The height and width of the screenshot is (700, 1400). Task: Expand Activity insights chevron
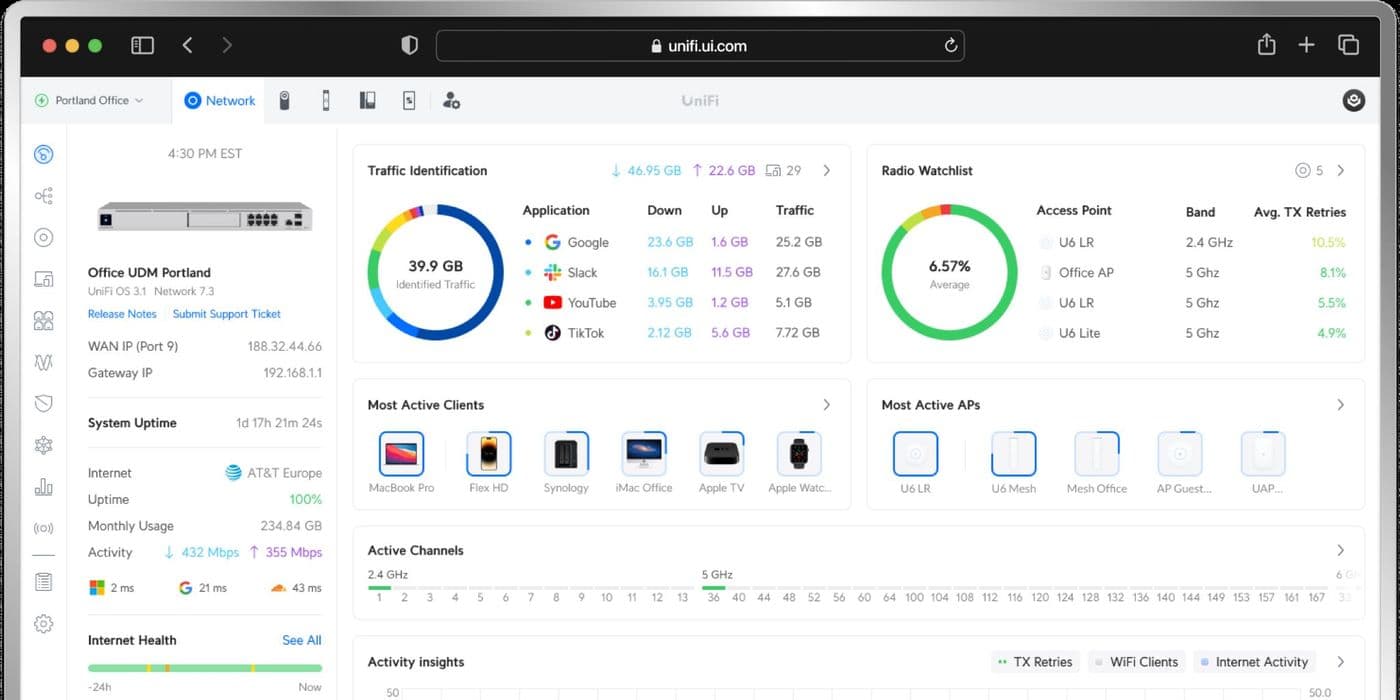(x=1340, y=662)
